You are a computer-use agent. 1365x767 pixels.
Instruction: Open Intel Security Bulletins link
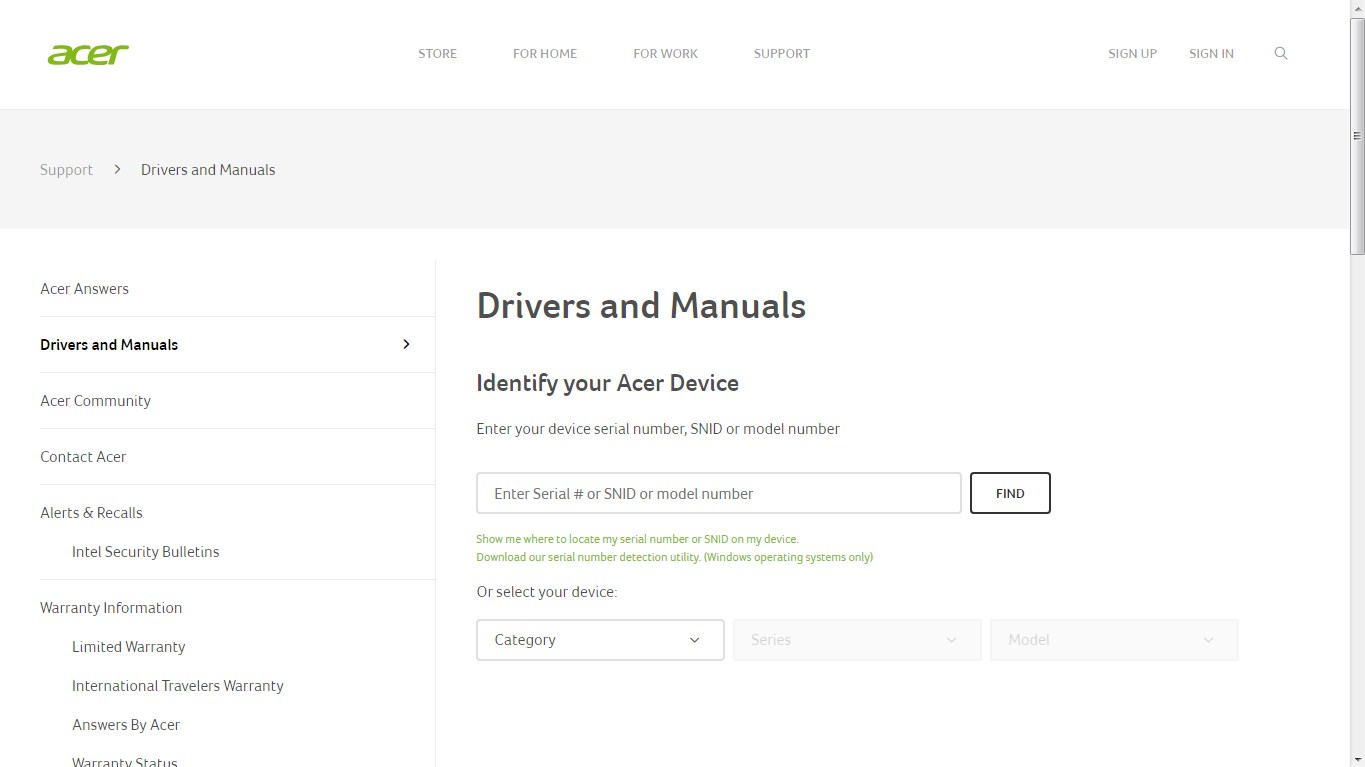click(145, 552)
